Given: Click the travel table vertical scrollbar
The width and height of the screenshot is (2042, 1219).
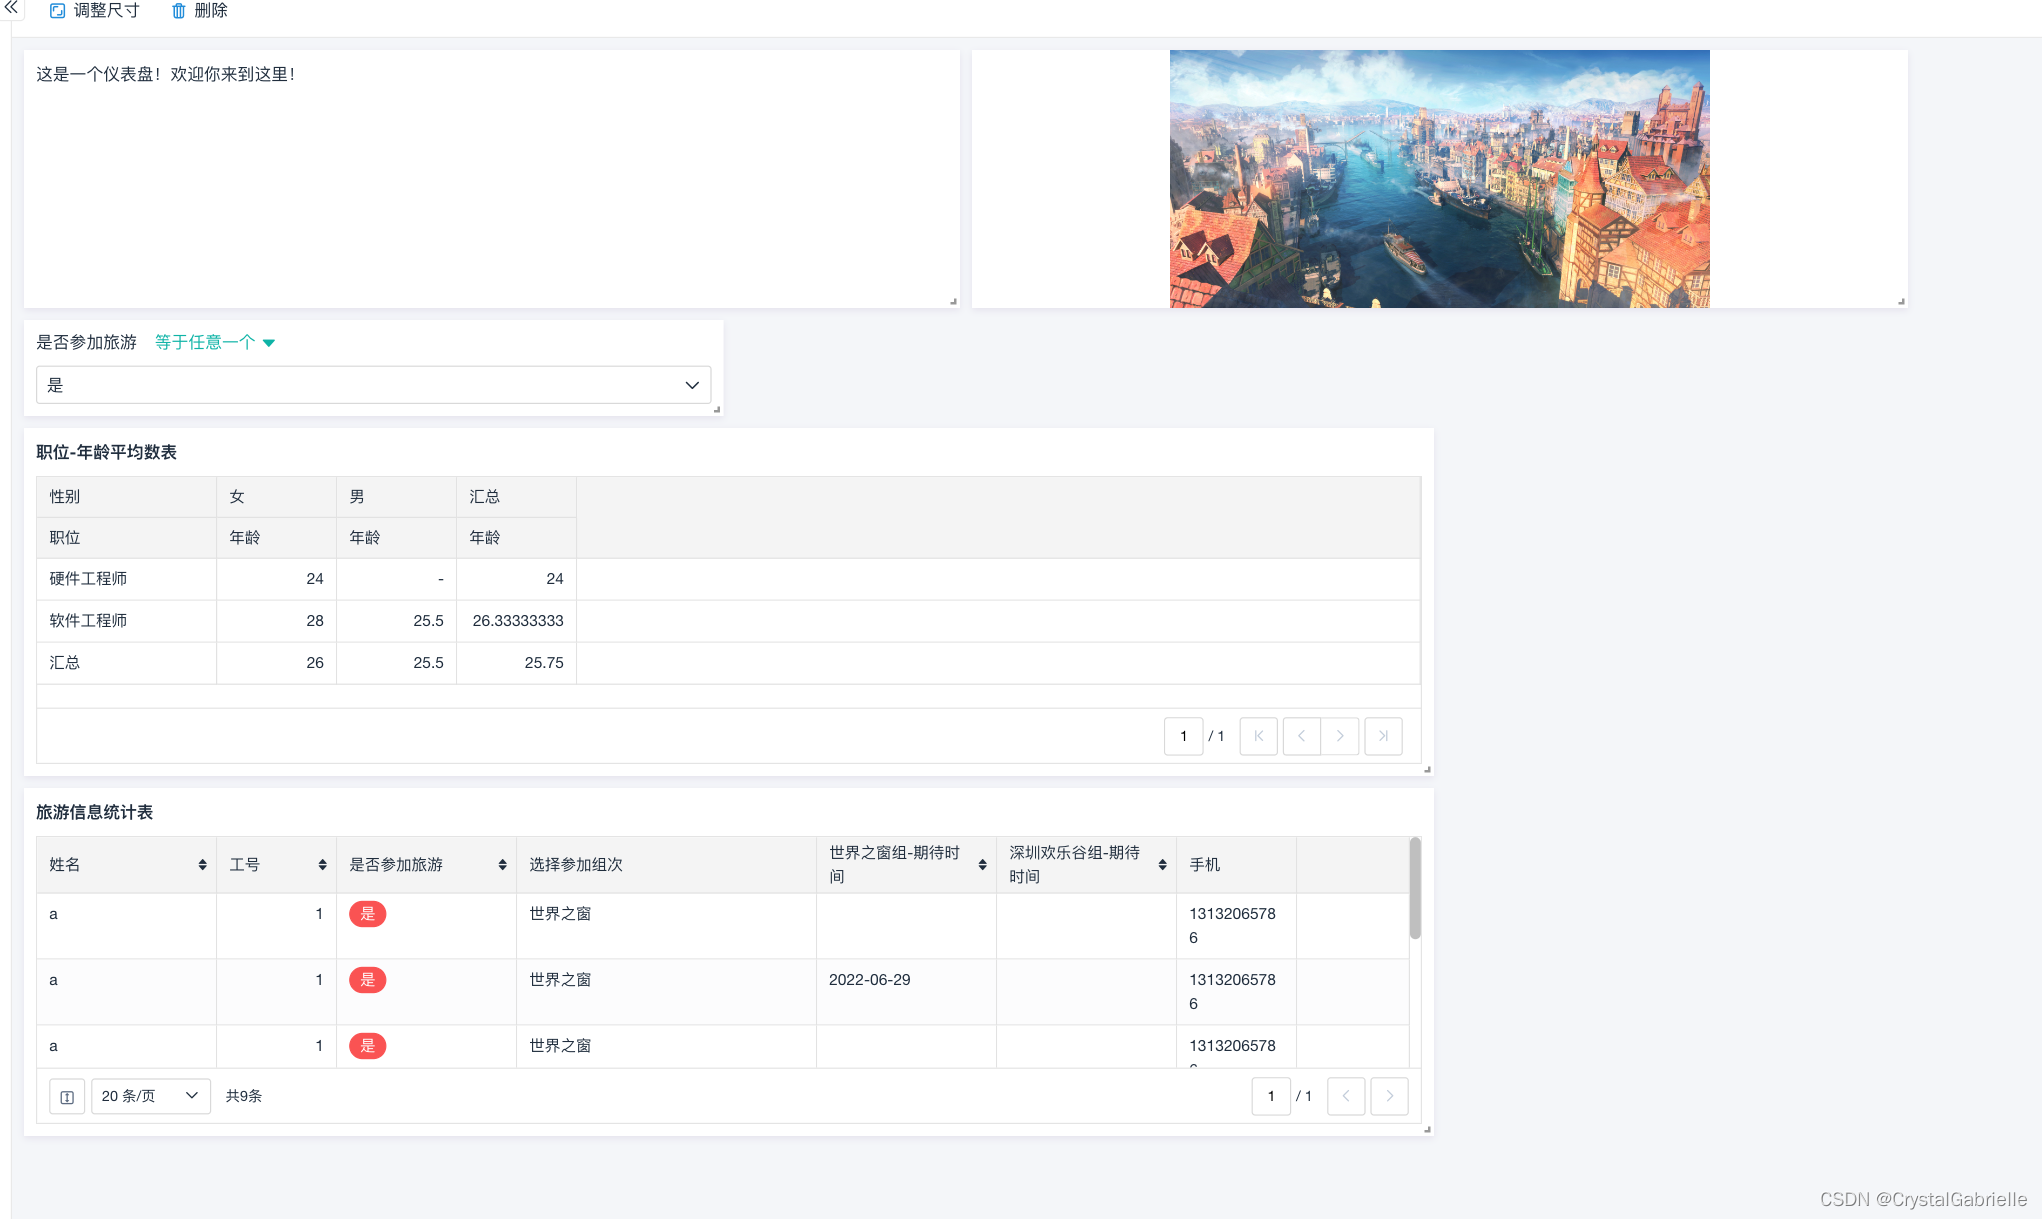Looking at the screenshot, I should point(1414,890).
